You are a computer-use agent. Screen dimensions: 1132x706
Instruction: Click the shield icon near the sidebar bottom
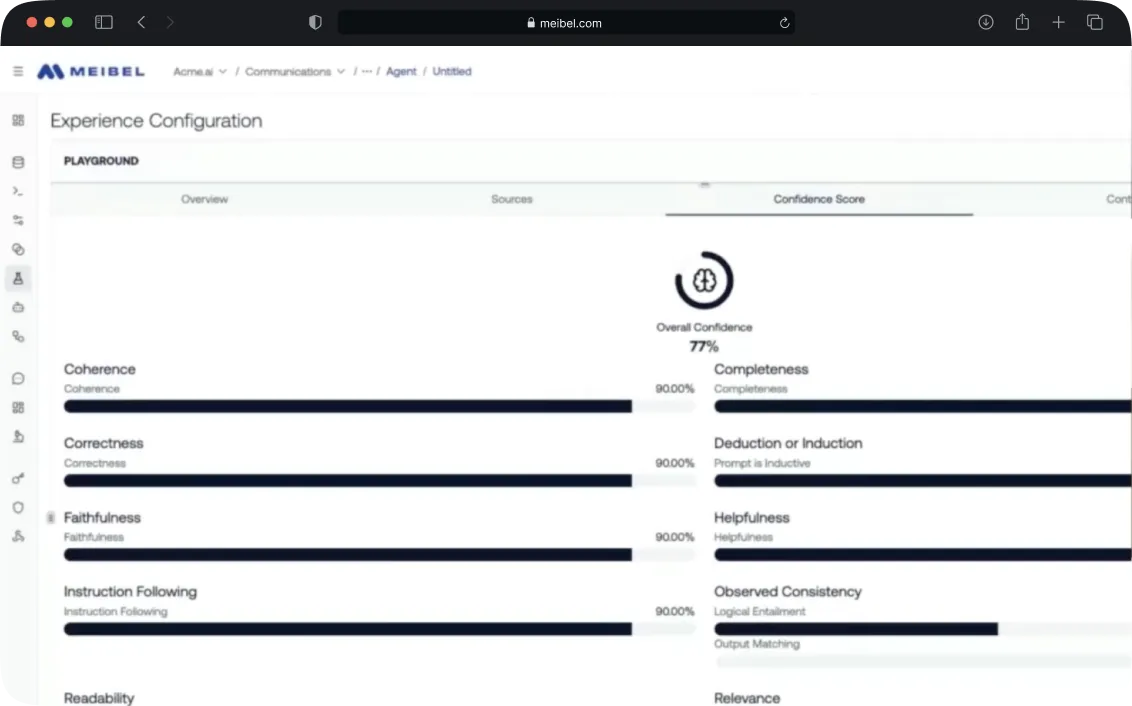(18, 507)
